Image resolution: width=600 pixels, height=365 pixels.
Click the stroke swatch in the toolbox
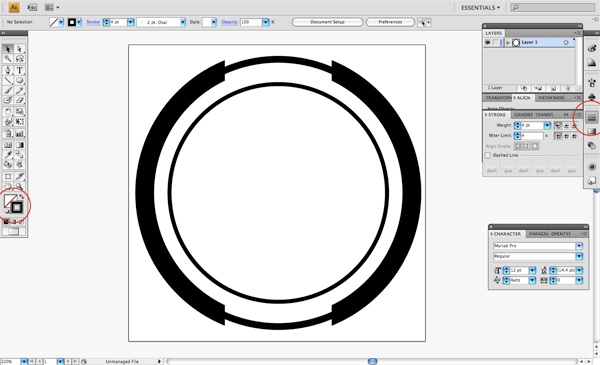click(x=17, y=207)
